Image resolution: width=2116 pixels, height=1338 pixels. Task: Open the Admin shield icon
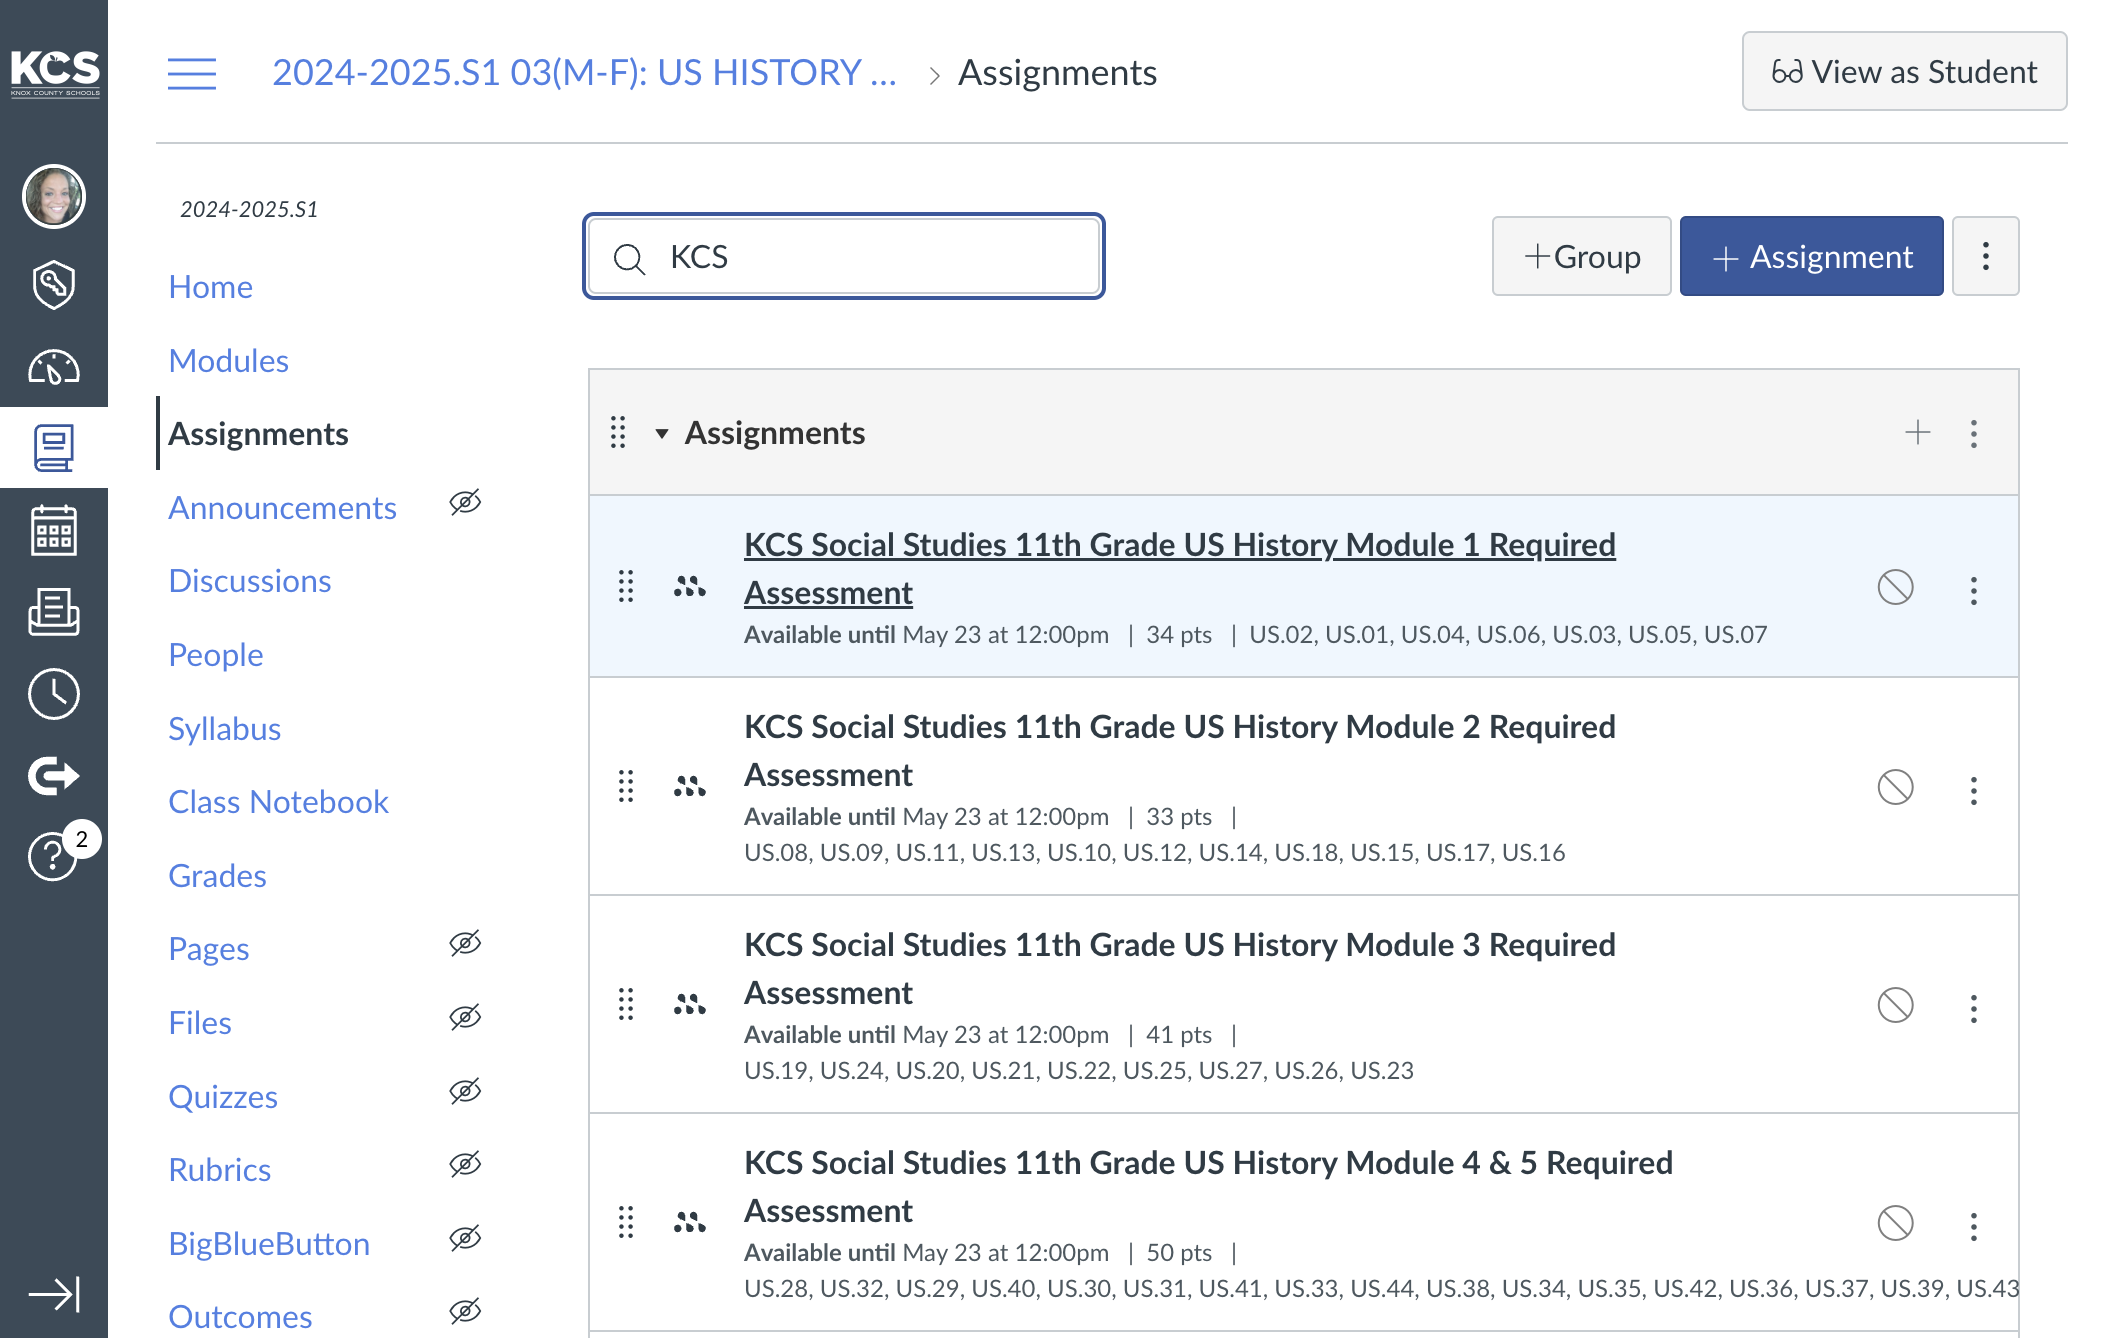pyautogui.click(x=54, y=285)
